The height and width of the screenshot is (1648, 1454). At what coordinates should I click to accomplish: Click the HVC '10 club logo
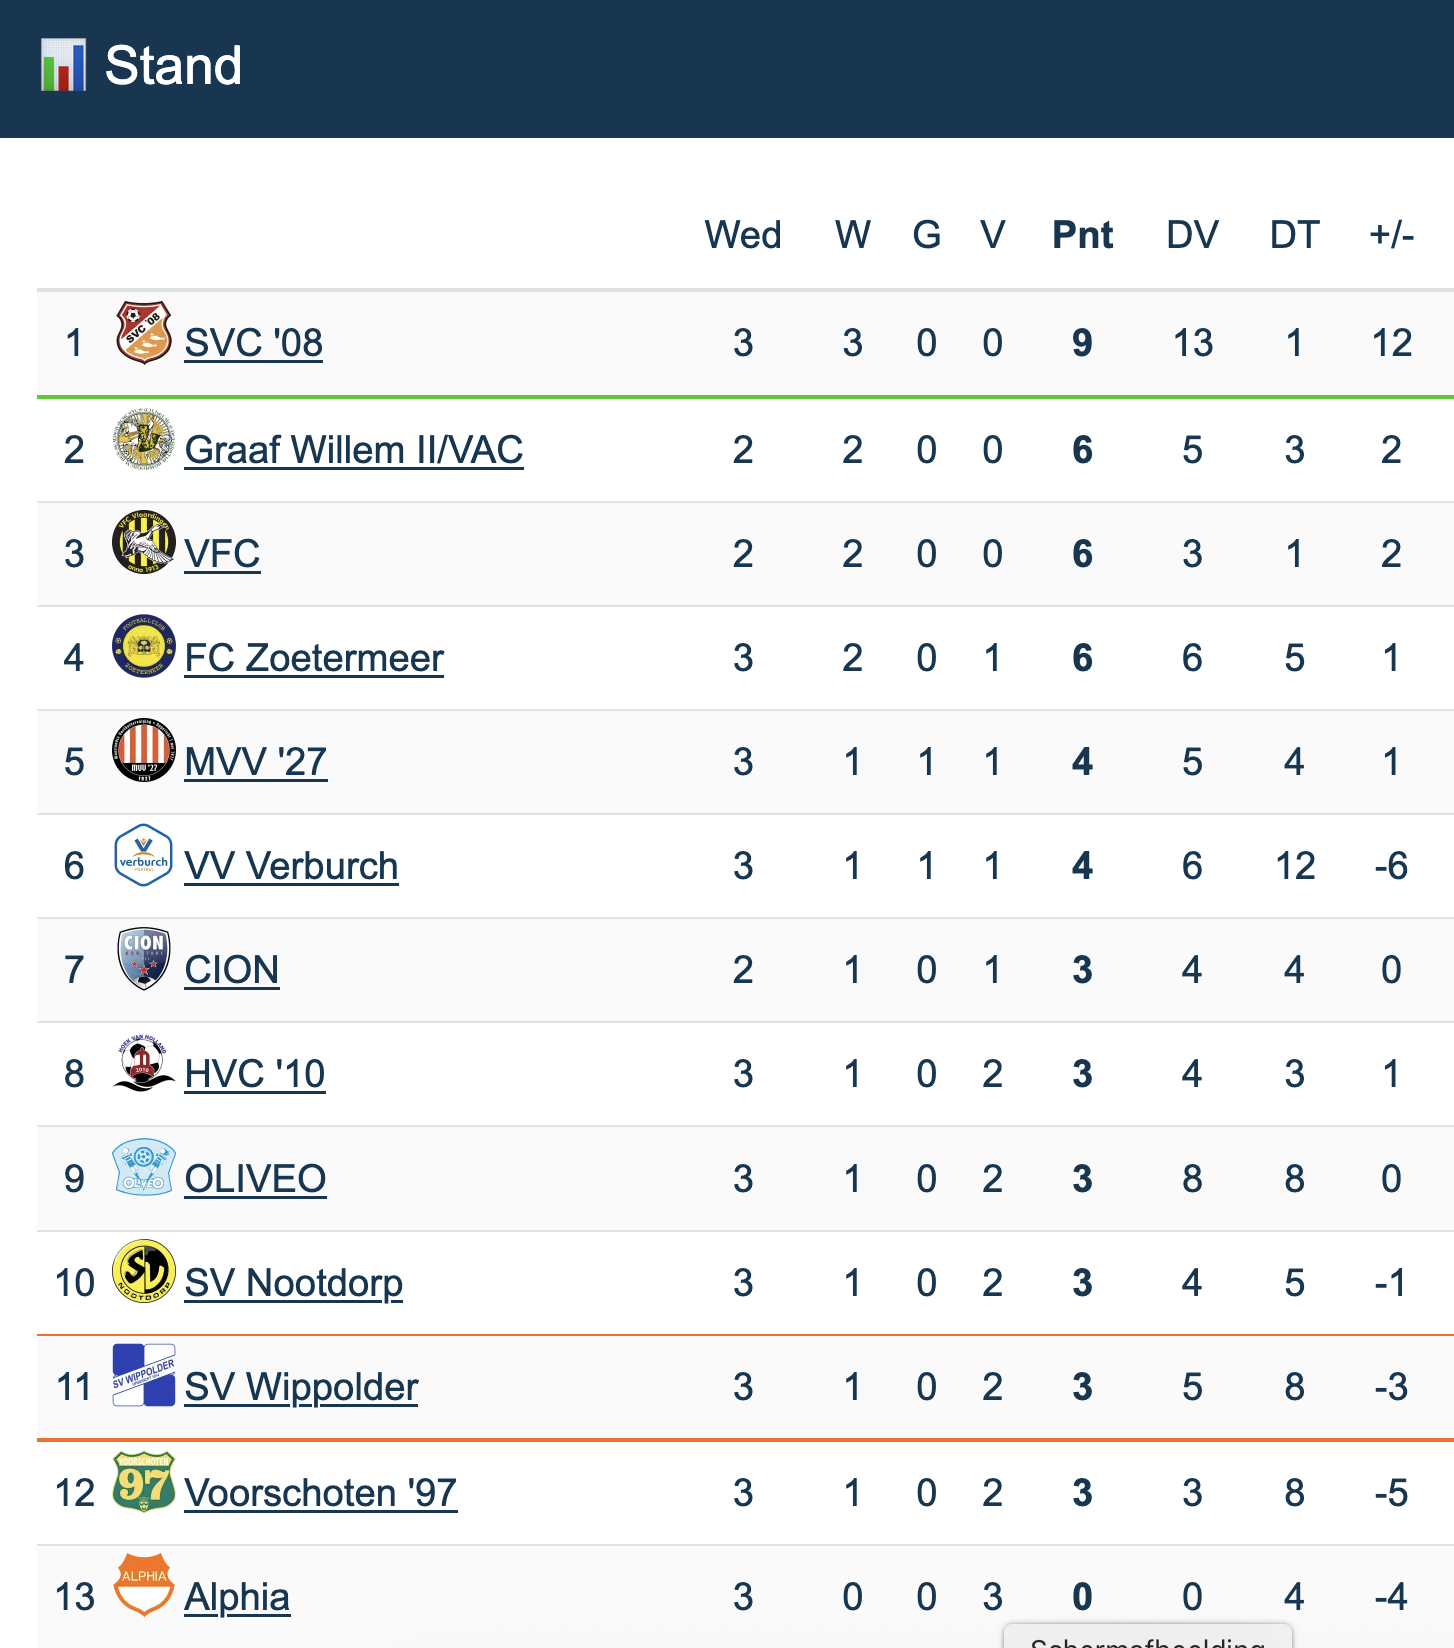point(144,1063)
